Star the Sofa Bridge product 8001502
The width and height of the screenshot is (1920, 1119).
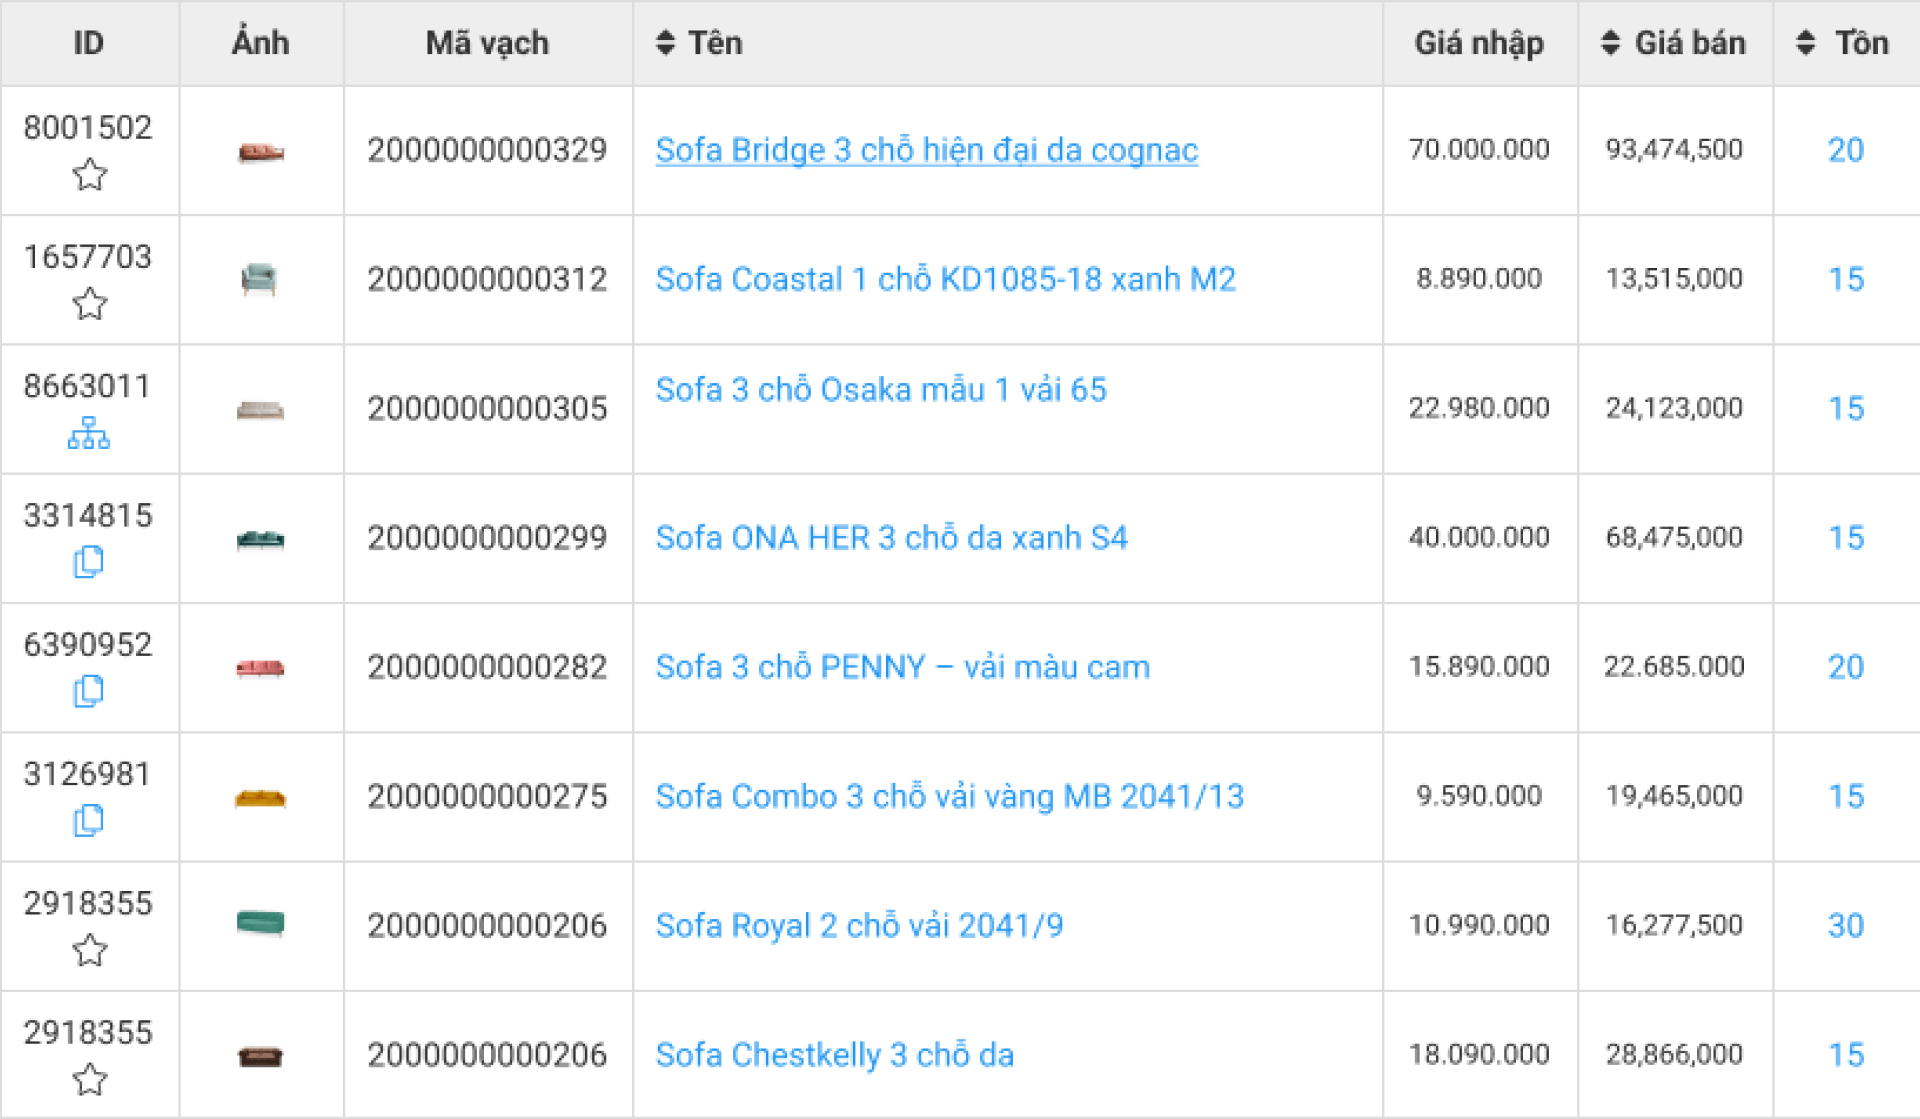pyautogui.click(x=89, y=175)
